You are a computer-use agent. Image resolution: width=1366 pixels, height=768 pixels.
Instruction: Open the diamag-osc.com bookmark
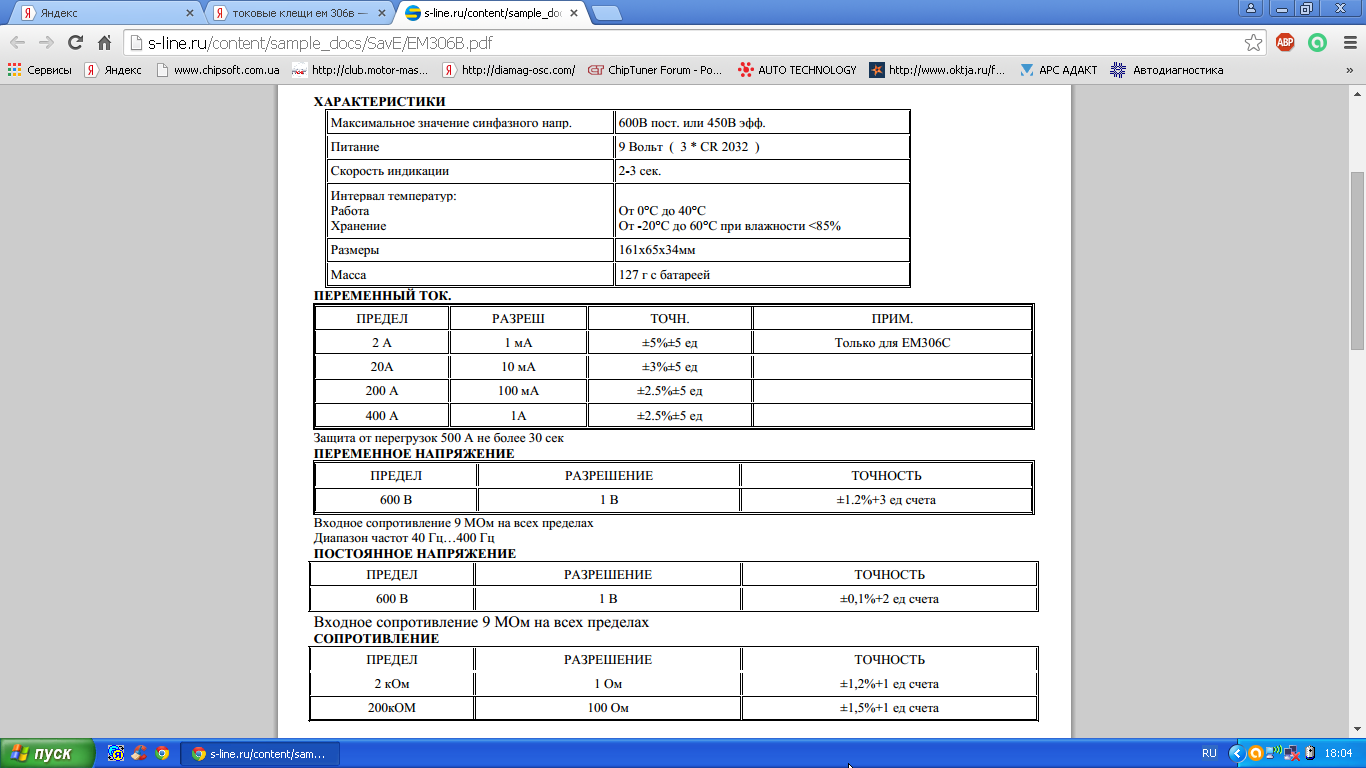tap(510, 70)
